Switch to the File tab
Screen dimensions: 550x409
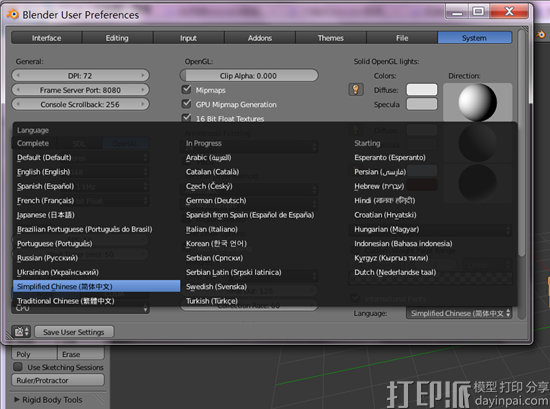[402, 38]
